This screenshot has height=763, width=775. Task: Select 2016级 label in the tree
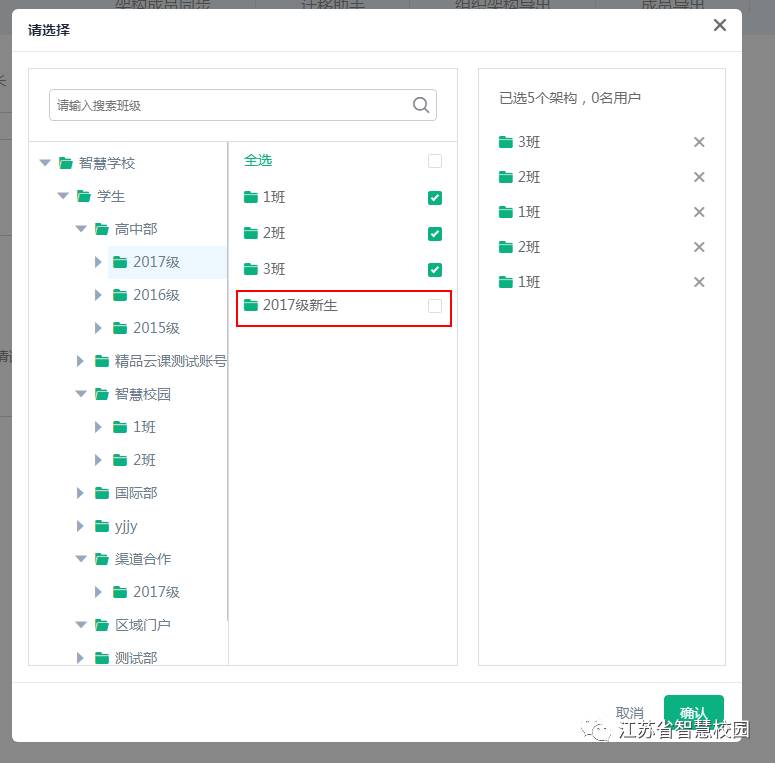pos(156,295)
